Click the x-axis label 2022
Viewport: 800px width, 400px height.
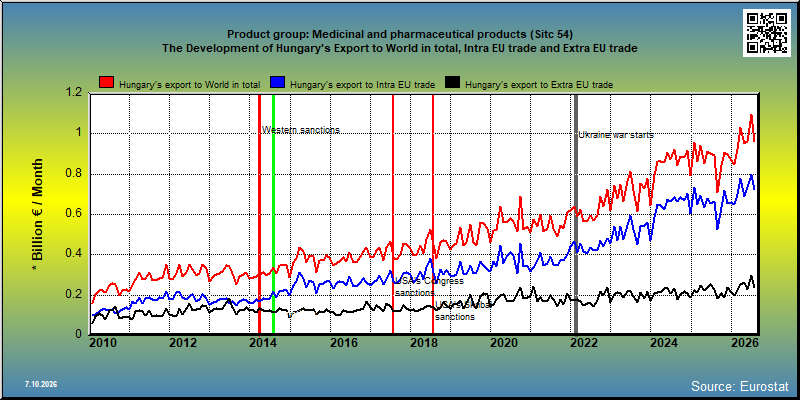click(x=584, y=343)
